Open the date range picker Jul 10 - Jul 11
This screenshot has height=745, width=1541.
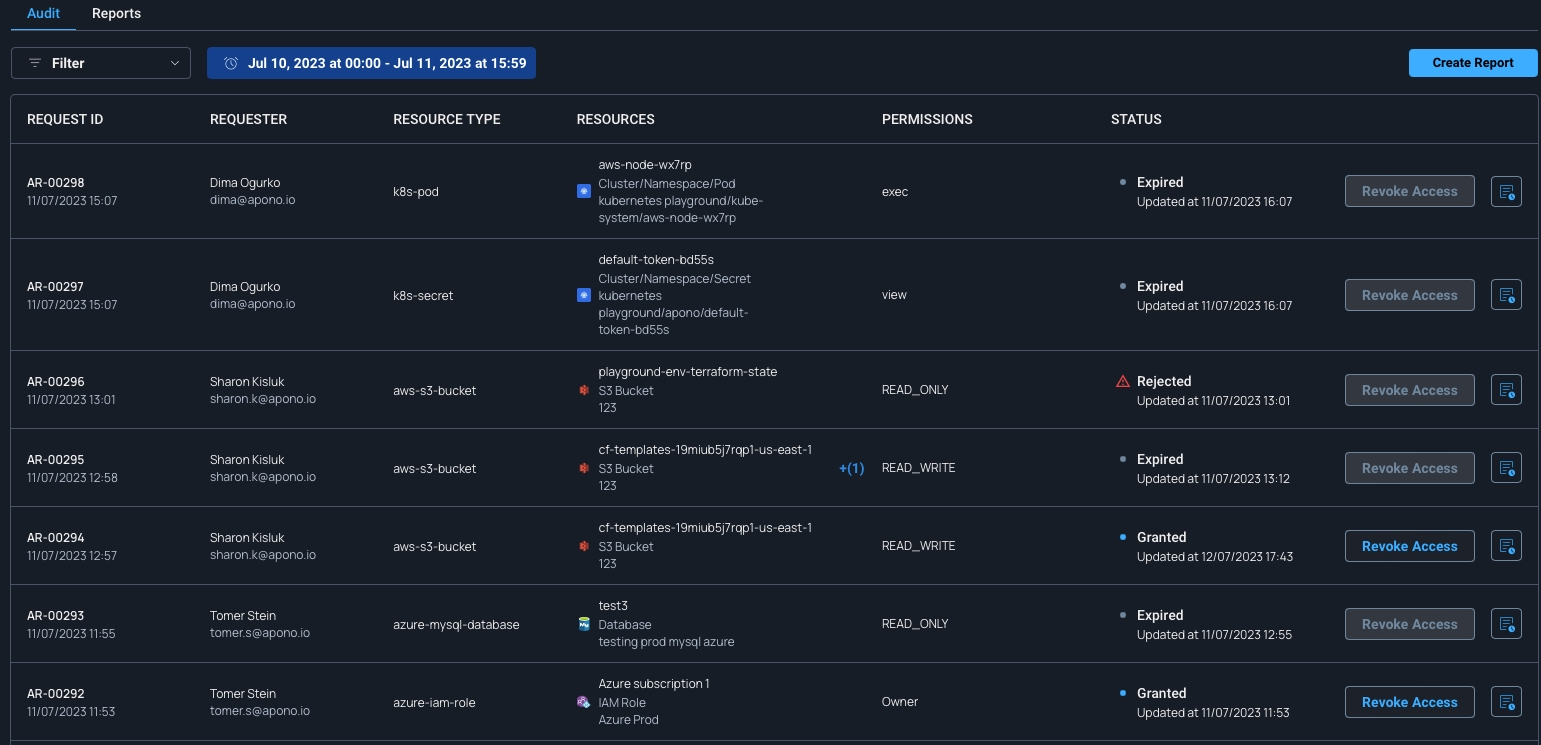(371, 63)
